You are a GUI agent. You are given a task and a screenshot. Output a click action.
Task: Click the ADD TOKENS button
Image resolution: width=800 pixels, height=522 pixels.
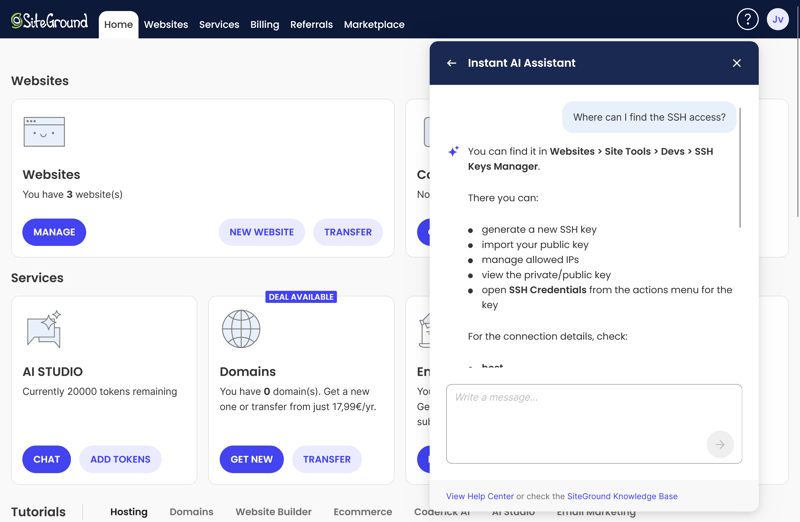point(120,459)
